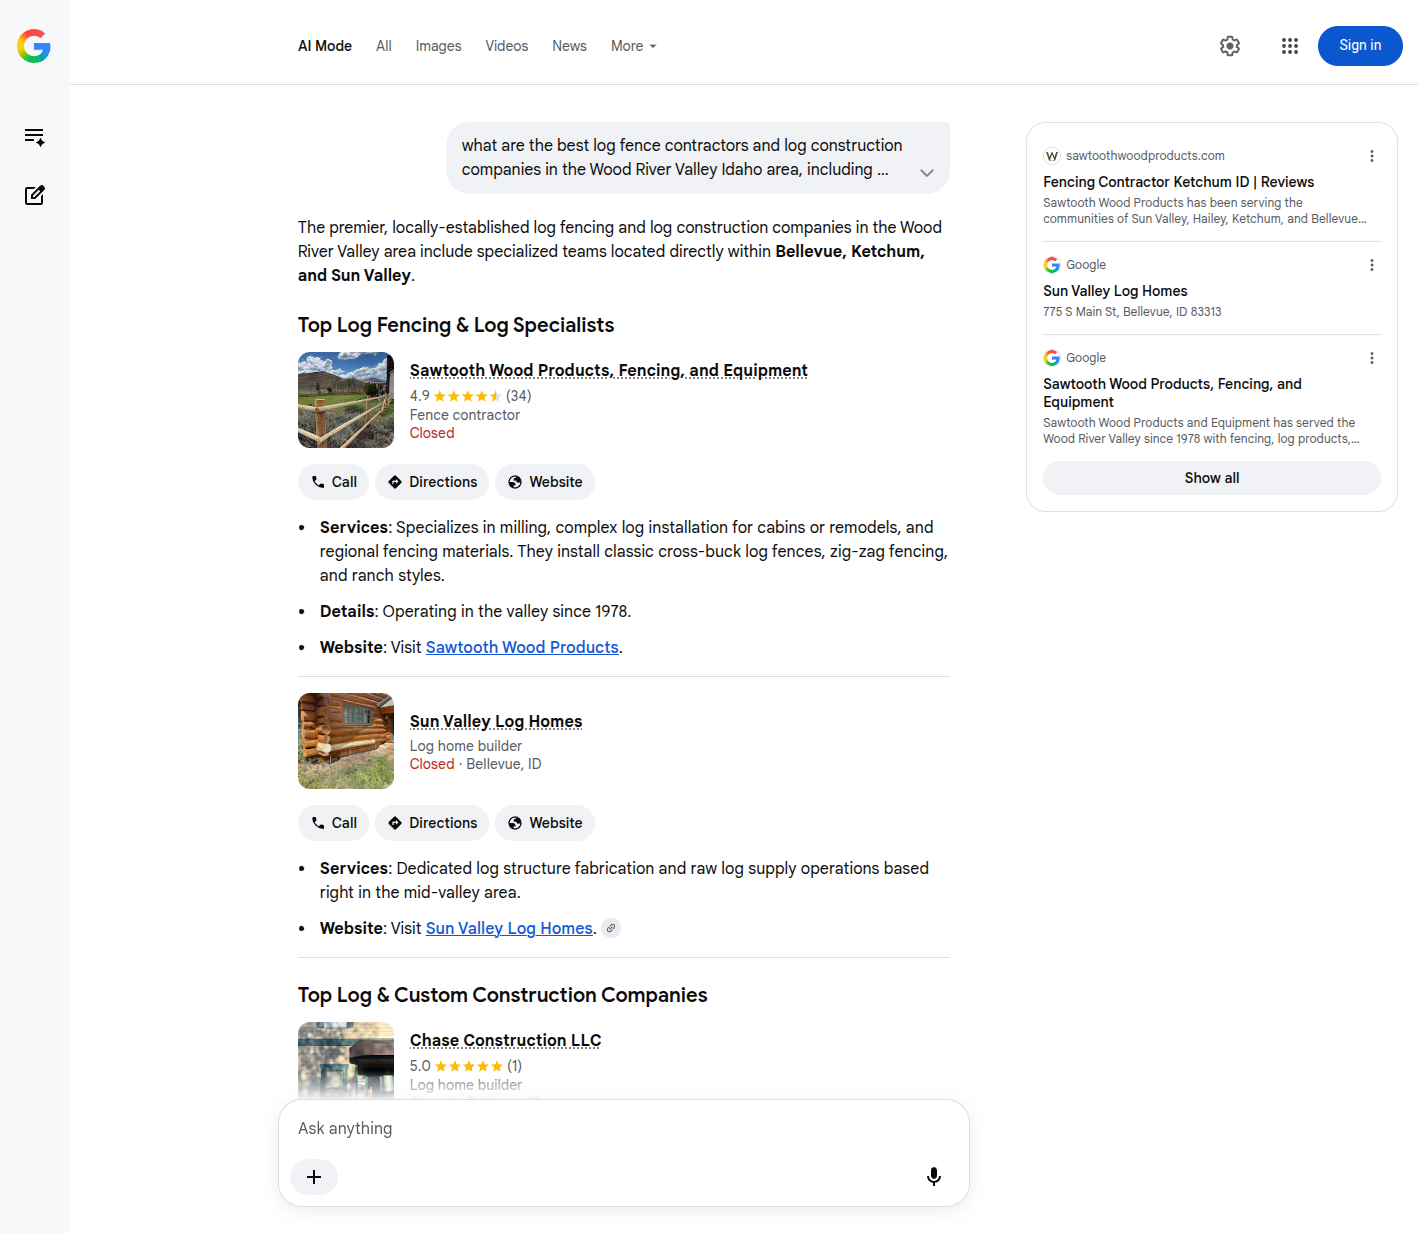The image size is (1418, 1233).
Task: Open Website button for Sun Valley Log Homes
Action: (545, 823)
